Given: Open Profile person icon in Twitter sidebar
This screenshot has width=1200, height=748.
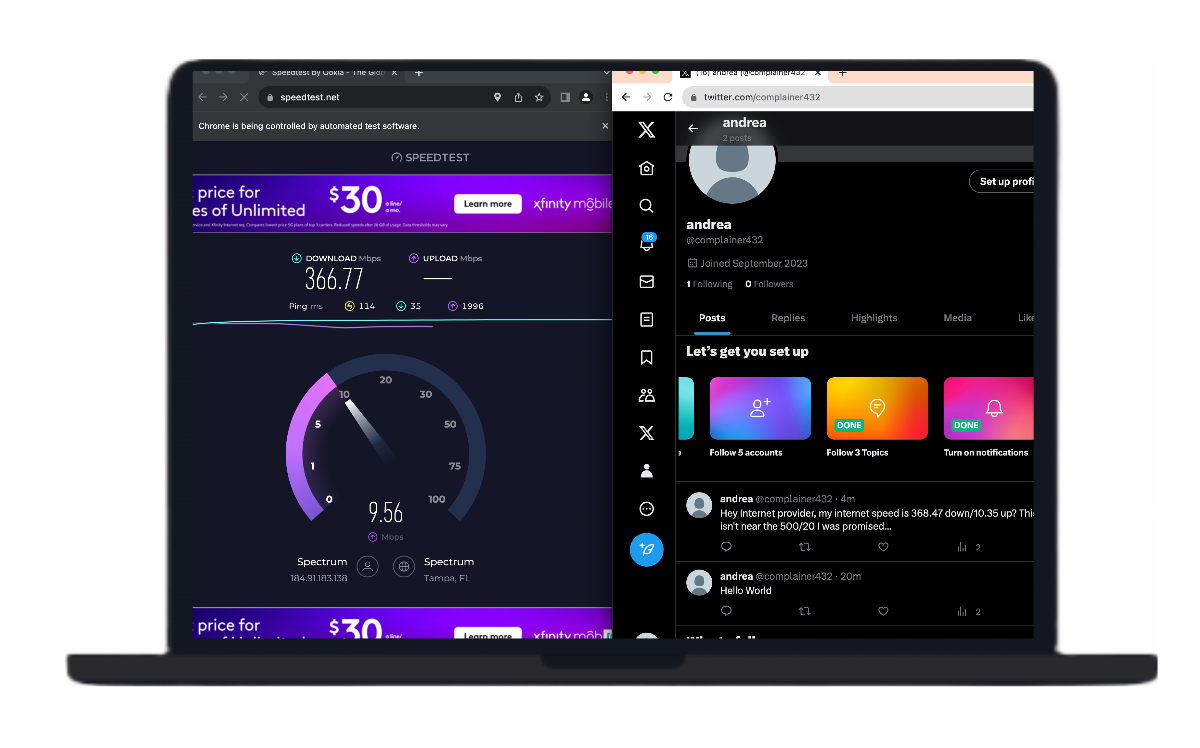Looking at the screenshot, I should coord(646,471).
